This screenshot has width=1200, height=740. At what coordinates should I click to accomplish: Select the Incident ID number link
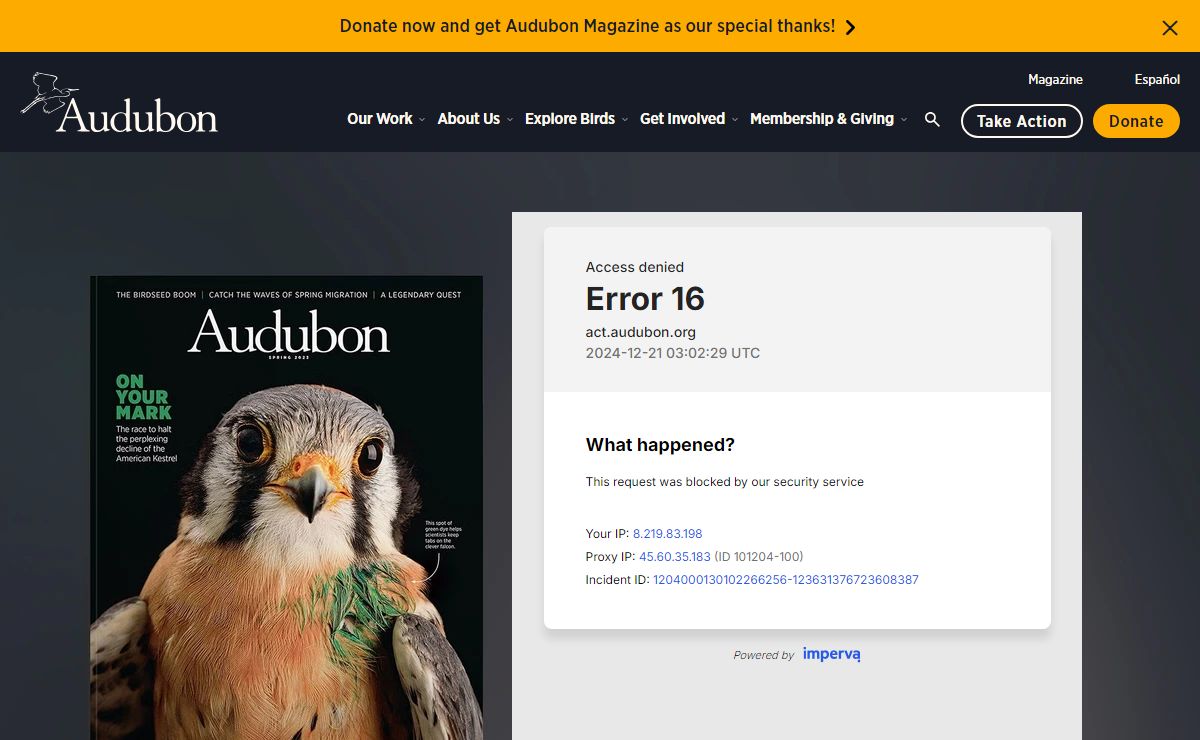(786, 580)
